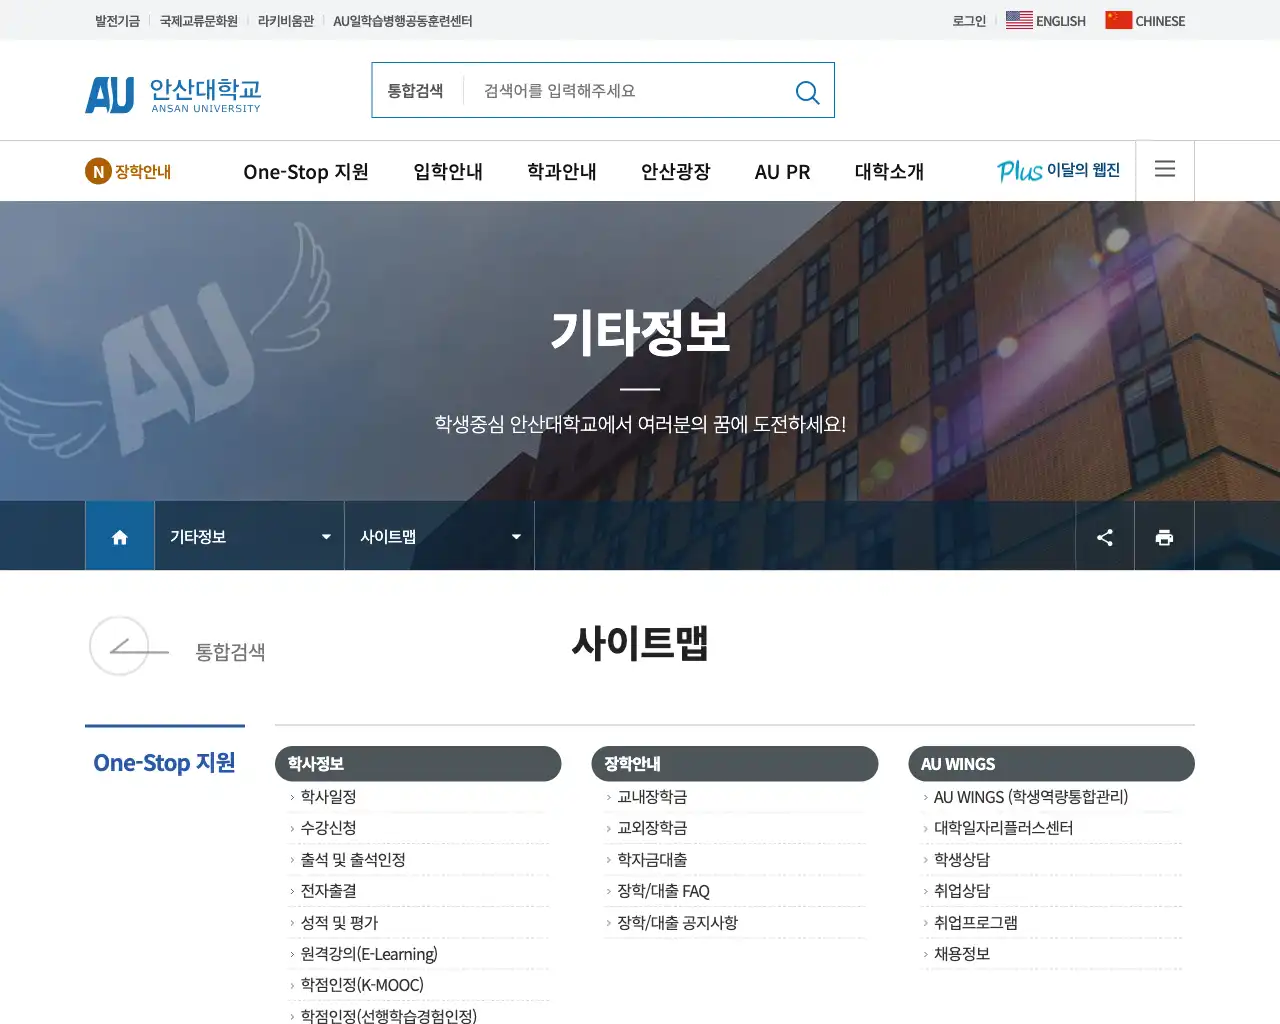Screen dimensions: 1280x1024
Task: Select the One-Stop 지원 menu item
Action: tap(306, 172)
